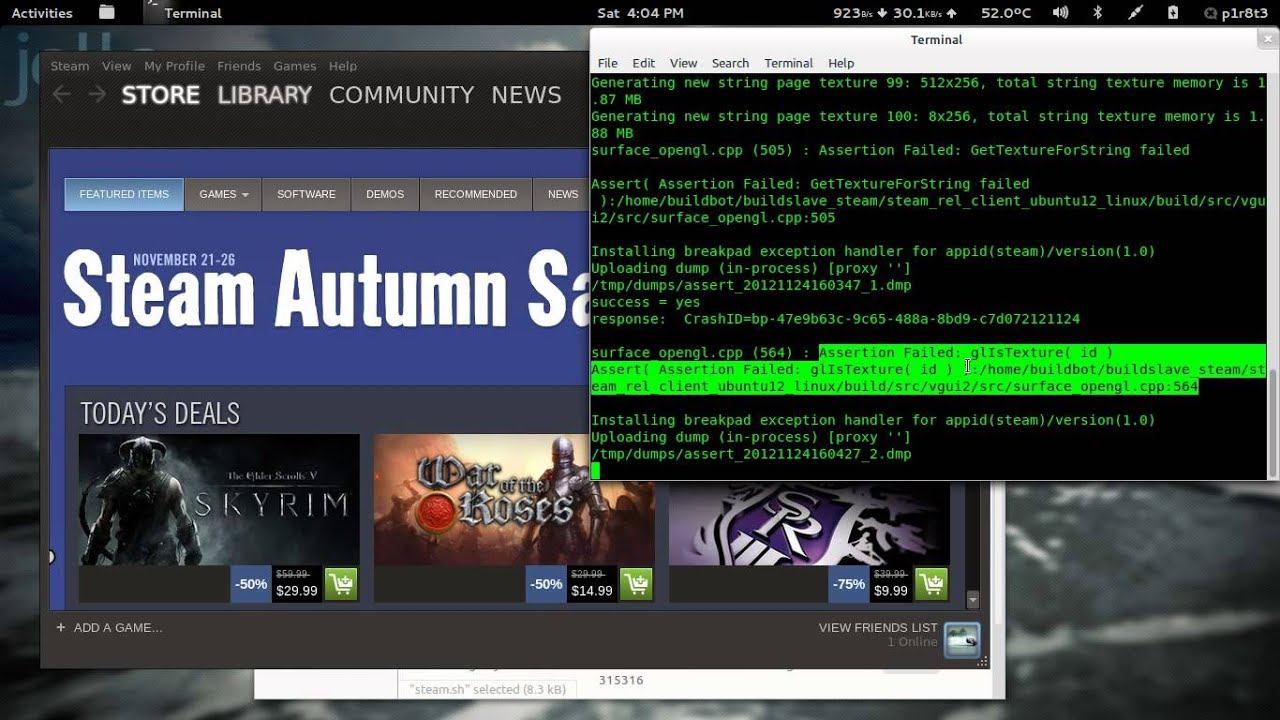Click /tmp/dumps/assert_20121124160427_2.dmp line
Viewport: 1280px width, 720px height.
click(751, 454)
